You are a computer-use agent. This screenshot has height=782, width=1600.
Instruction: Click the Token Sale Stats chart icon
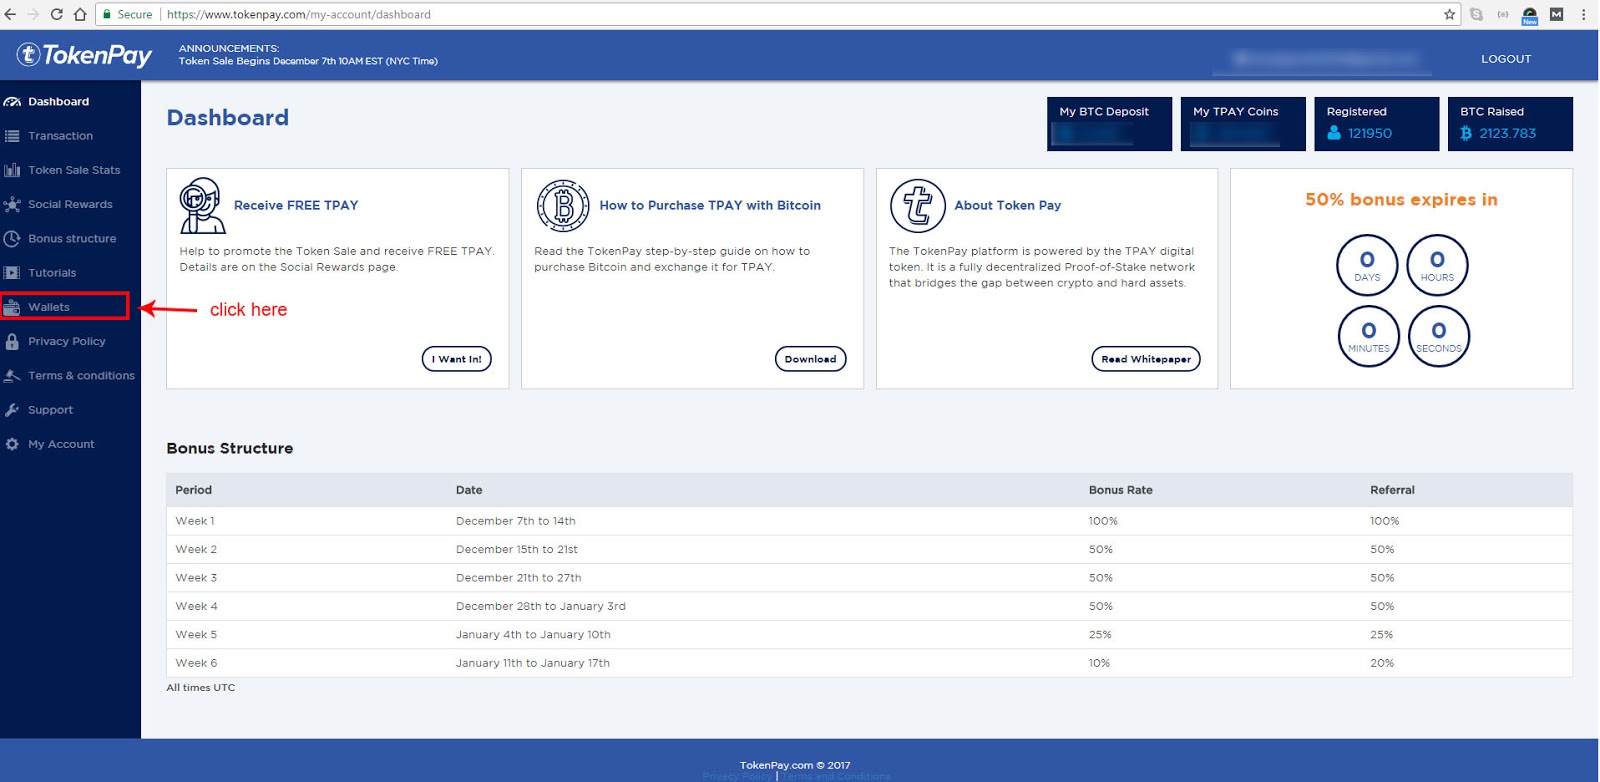click(12, 170)
